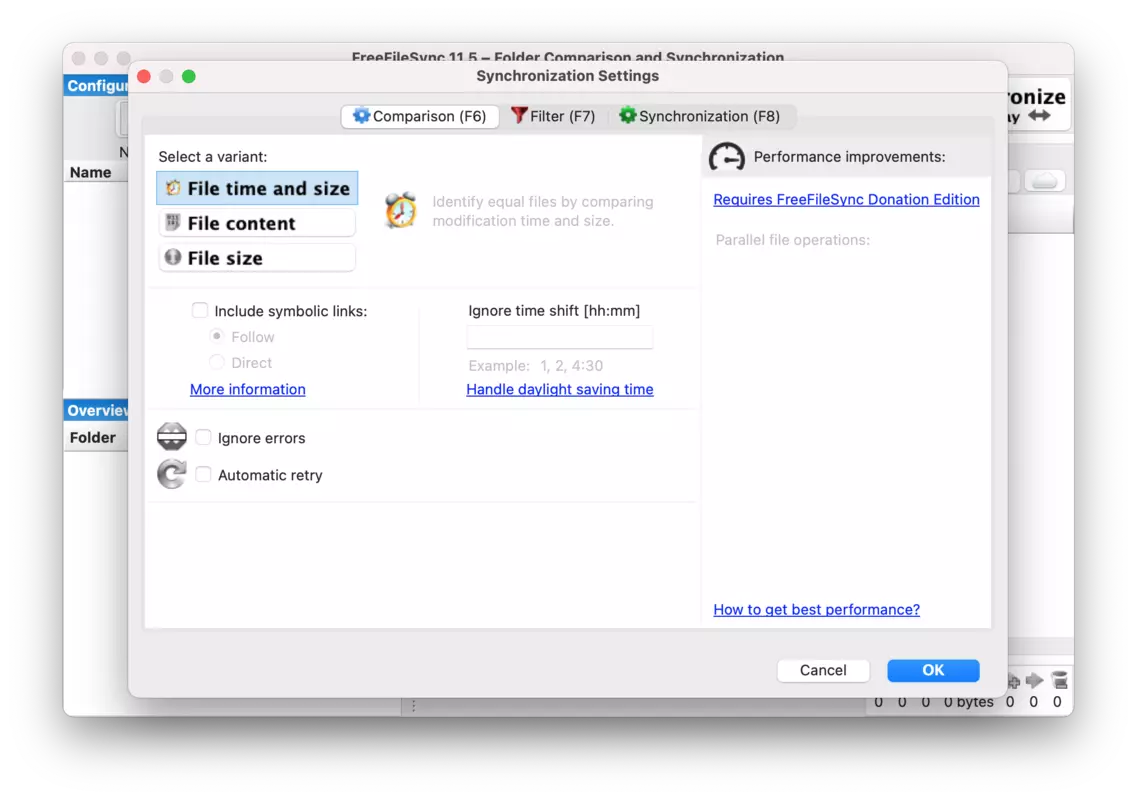Image resolution: width=1137 pixels, height=800 pixels.
Task: Open the Filter (F7) tab
Action: click(x=553, y=116)
